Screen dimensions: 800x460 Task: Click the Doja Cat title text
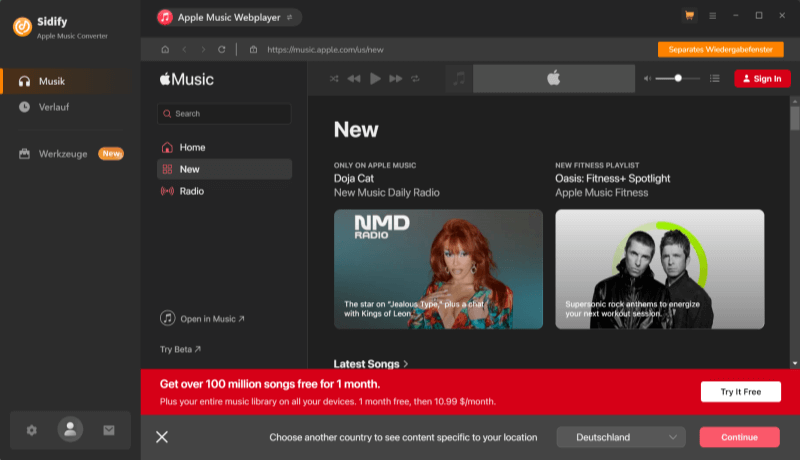coord(354,178)
